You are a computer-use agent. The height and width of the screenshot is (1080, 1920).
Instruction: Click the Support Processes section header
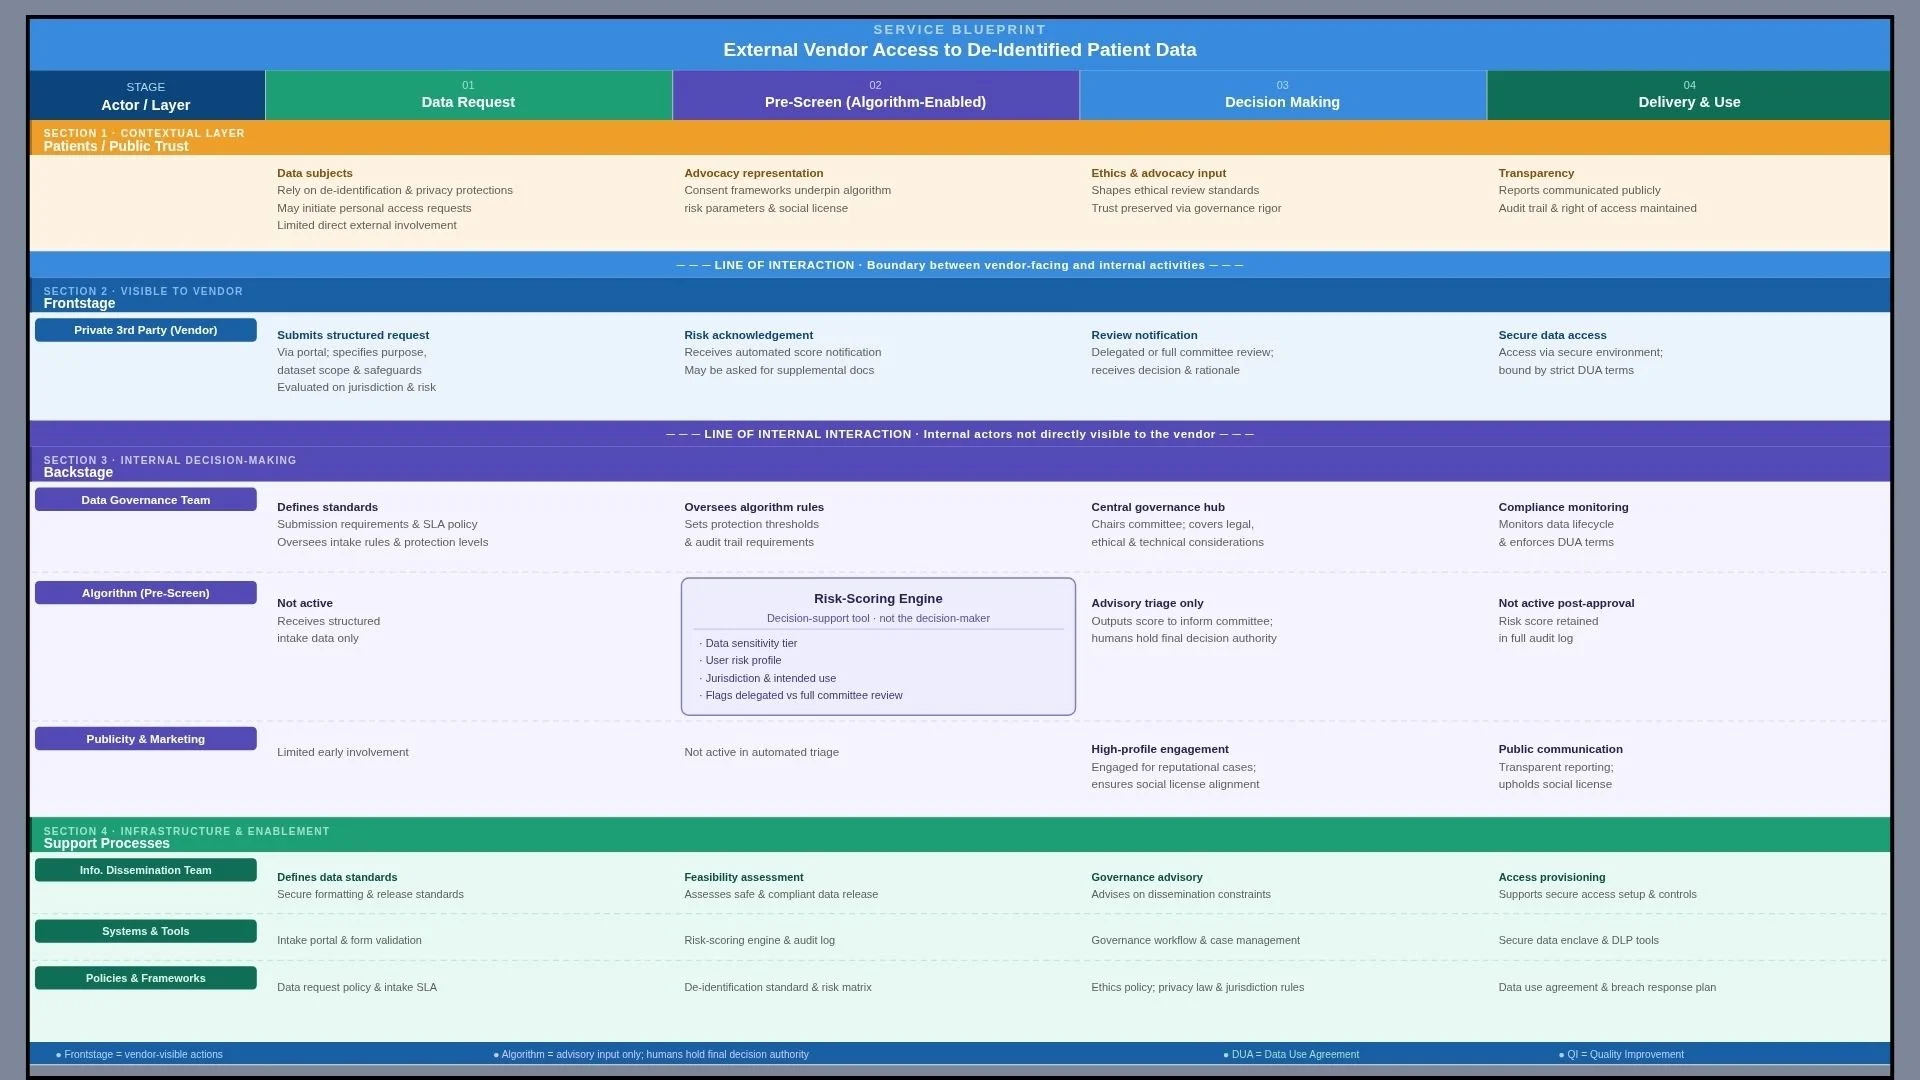click(107, 843)
